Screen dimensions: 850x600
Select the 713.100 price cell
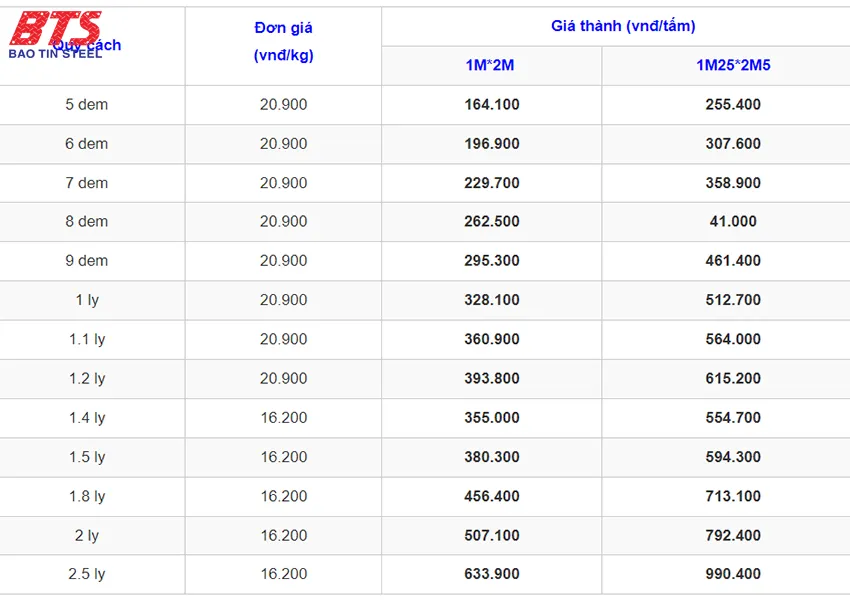point(733,496)
